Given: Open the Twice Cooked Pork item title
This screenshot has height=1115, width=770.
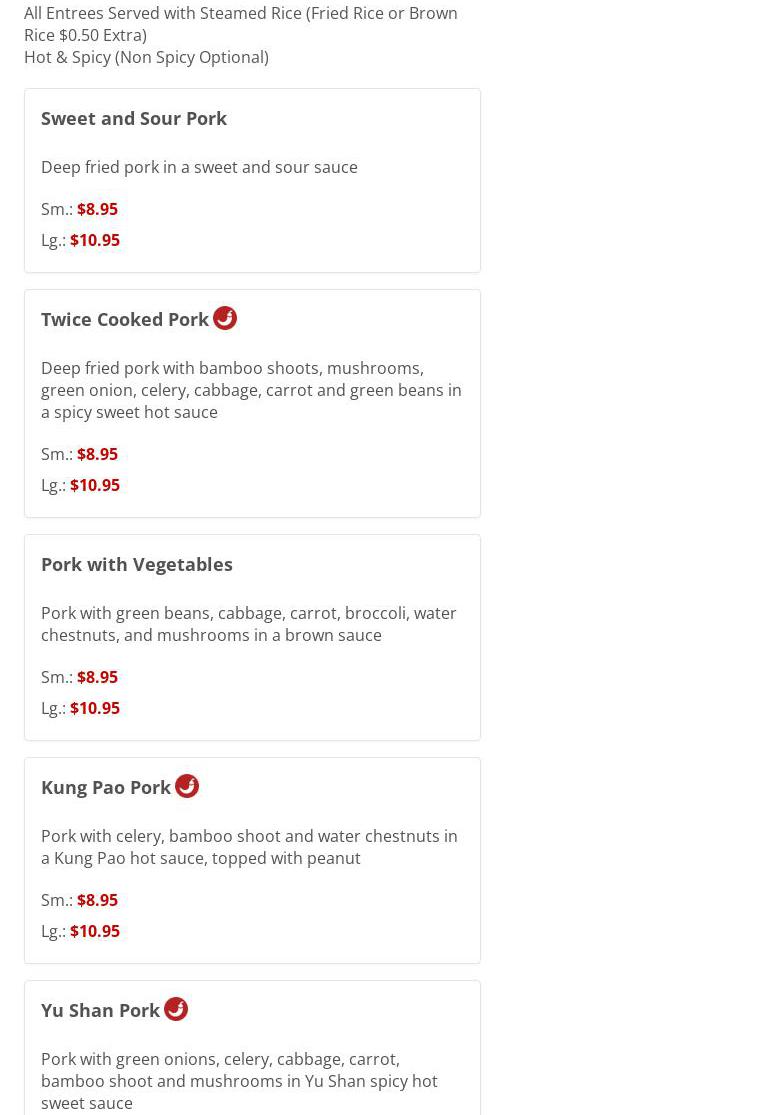Looking at the screenshot, I should 125,320.
